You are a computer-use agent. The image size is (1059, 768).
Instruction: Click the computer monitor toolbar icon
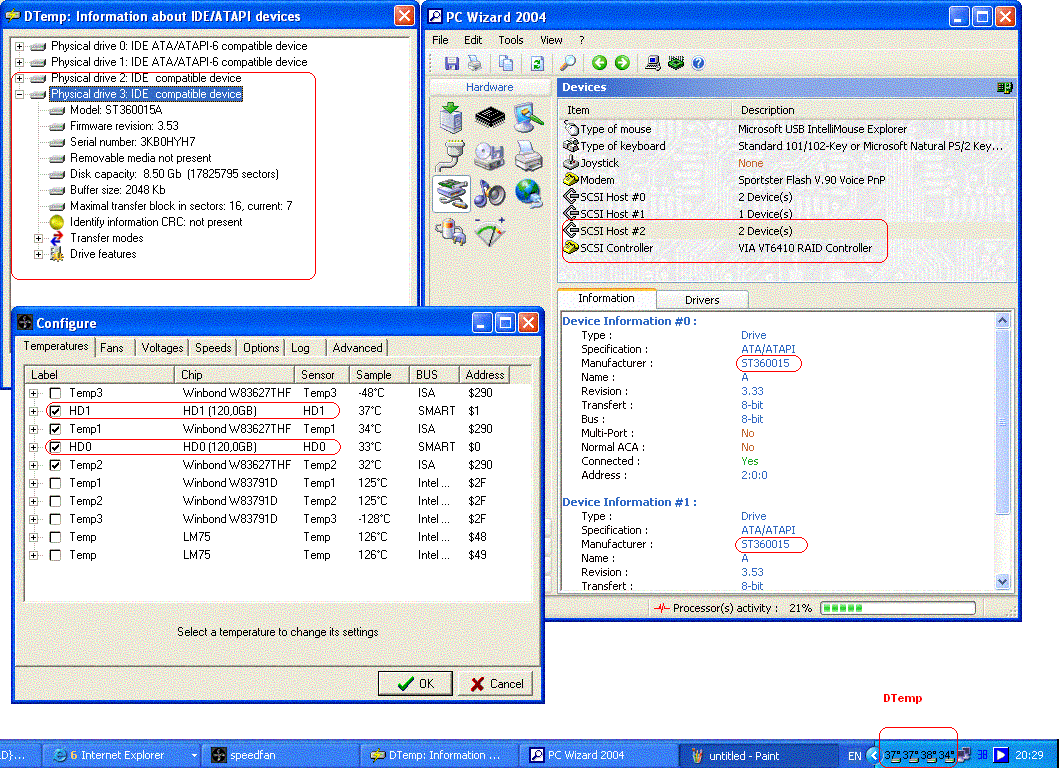point(653,63)
